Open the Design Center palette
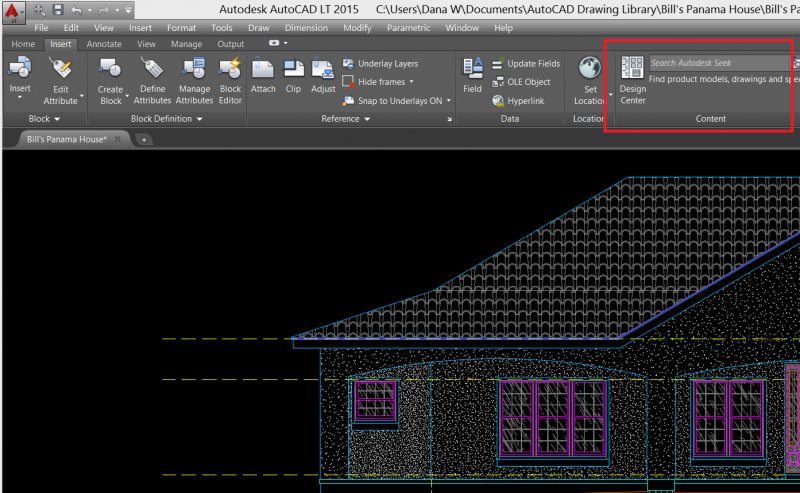Viewport: 800px width, 493px height. click(x=632, y=78)
